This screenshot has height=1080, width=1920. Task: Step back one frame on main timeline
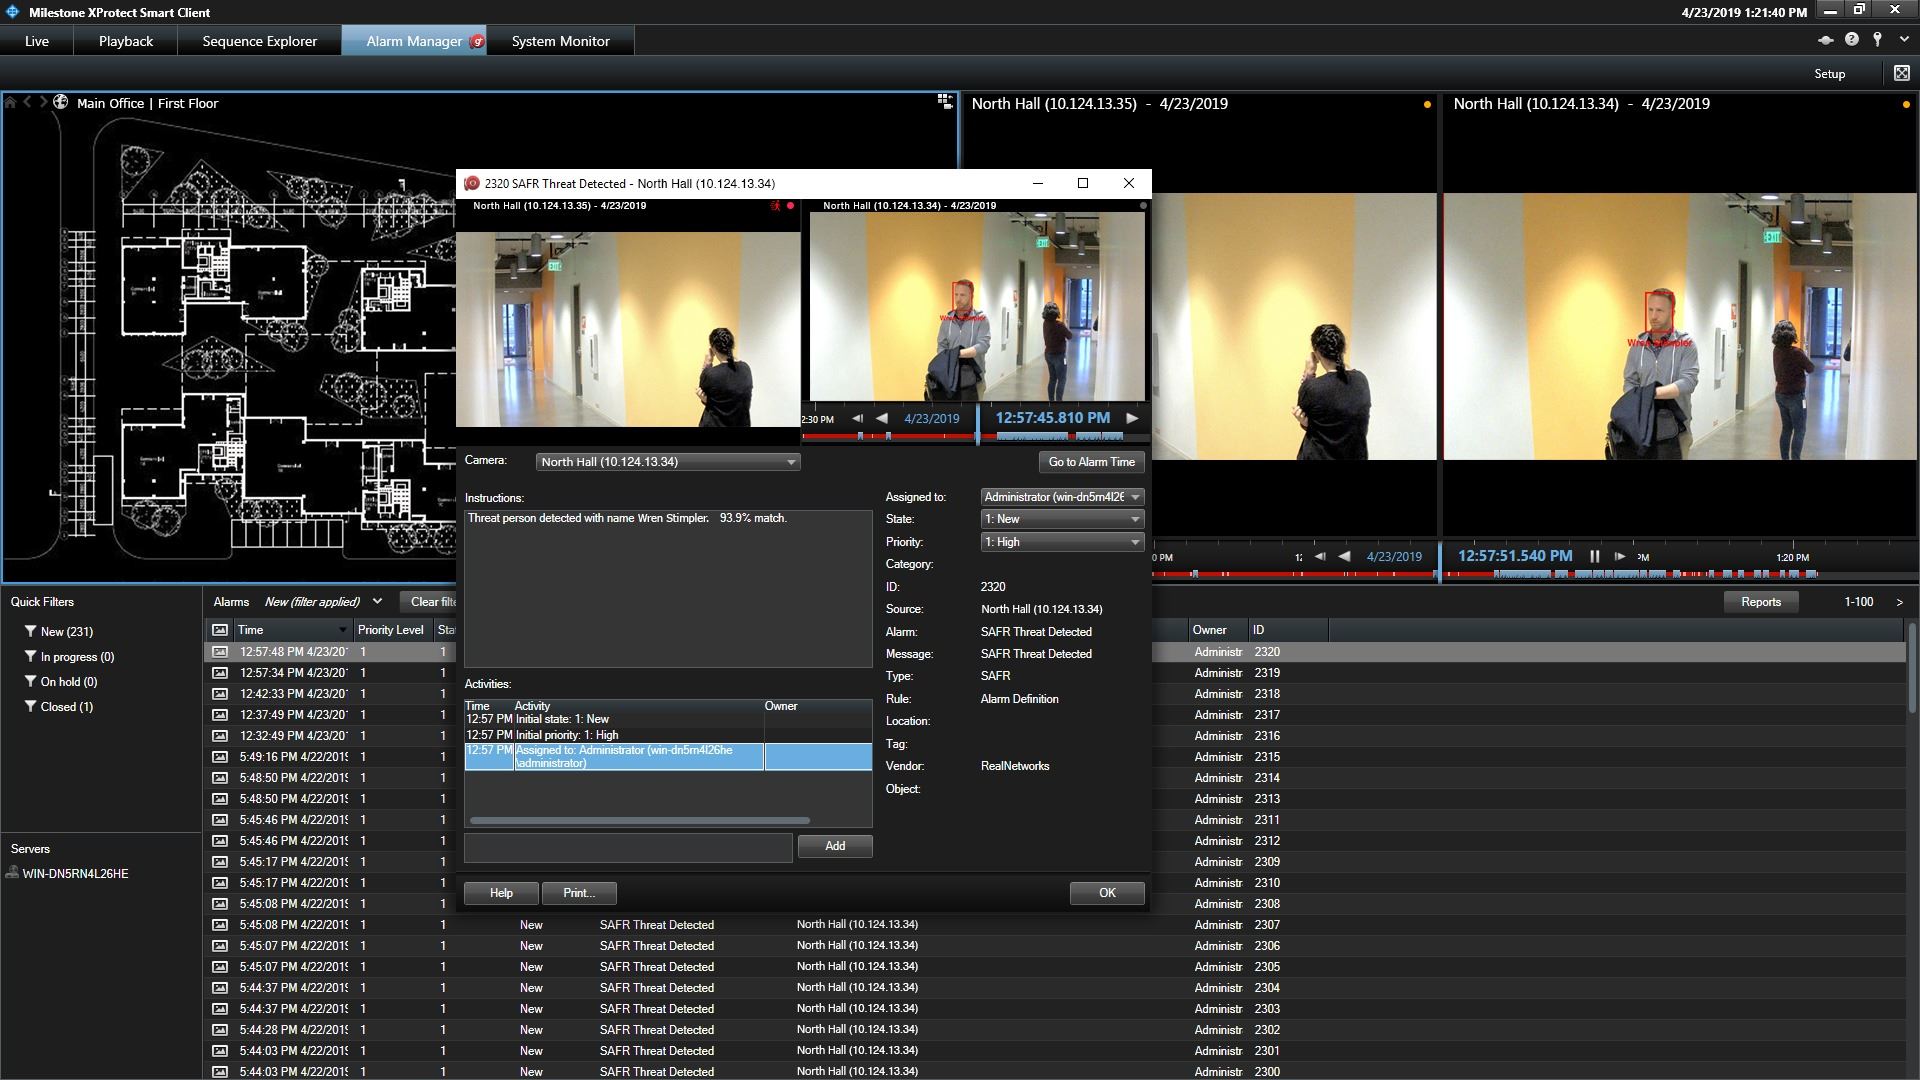(1320, 556)
